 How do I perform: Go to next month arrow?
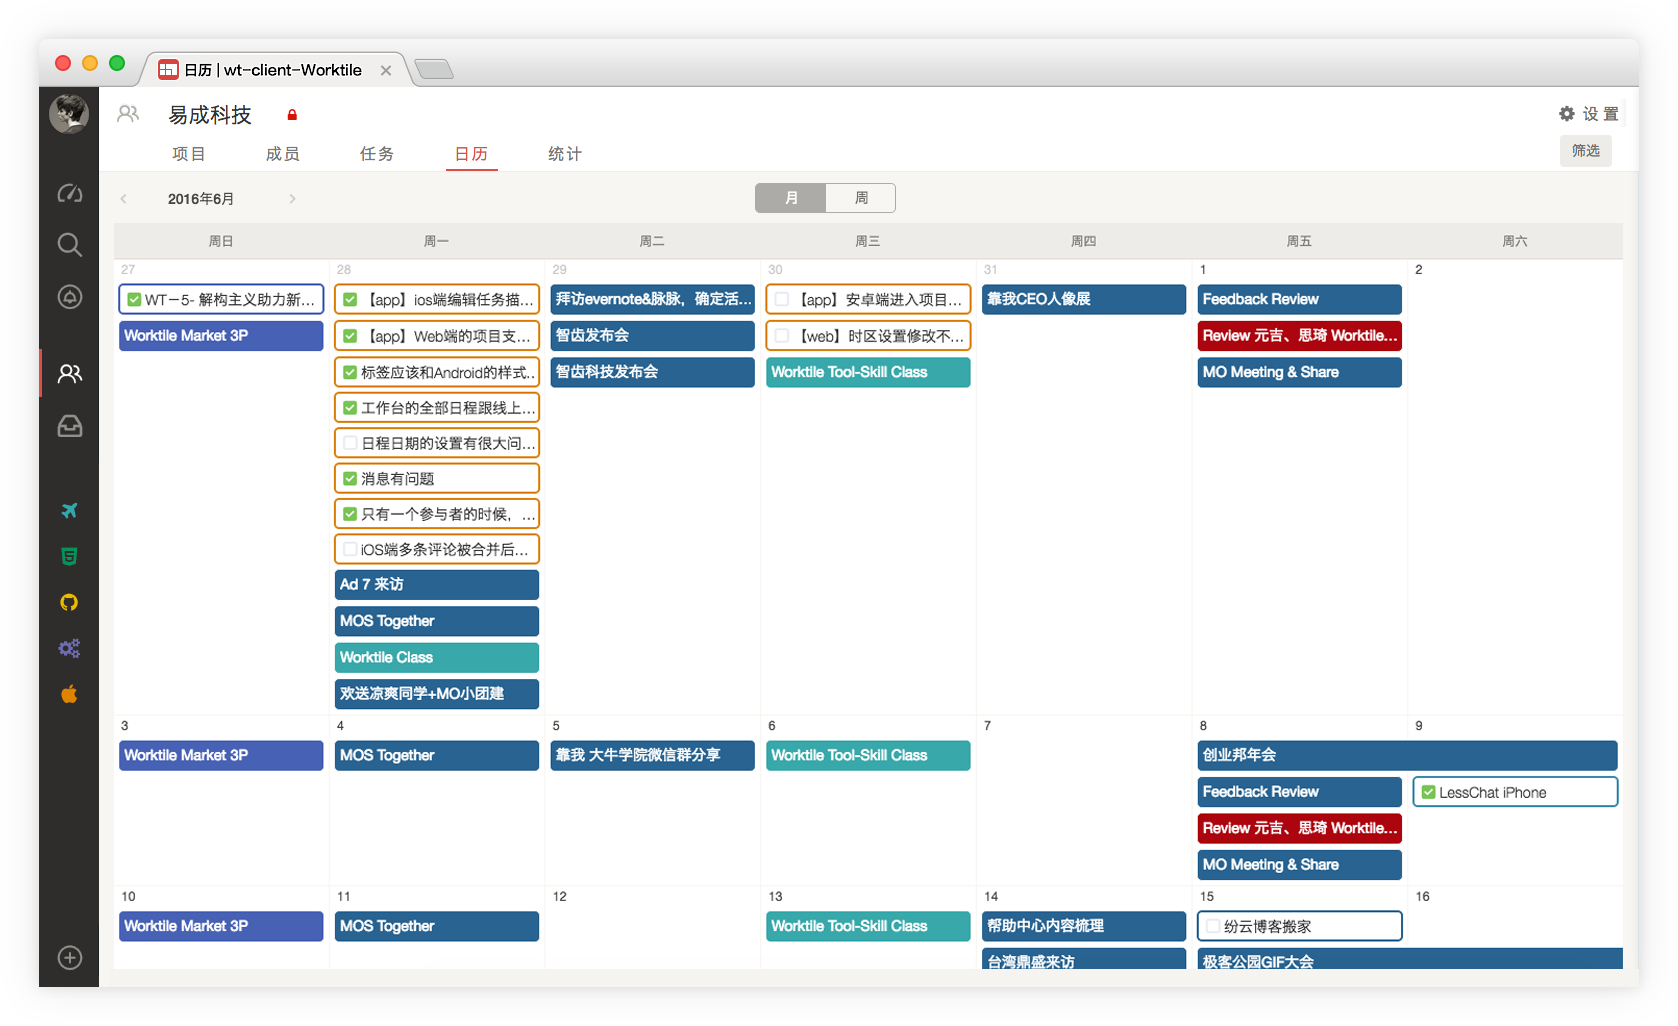292,199
